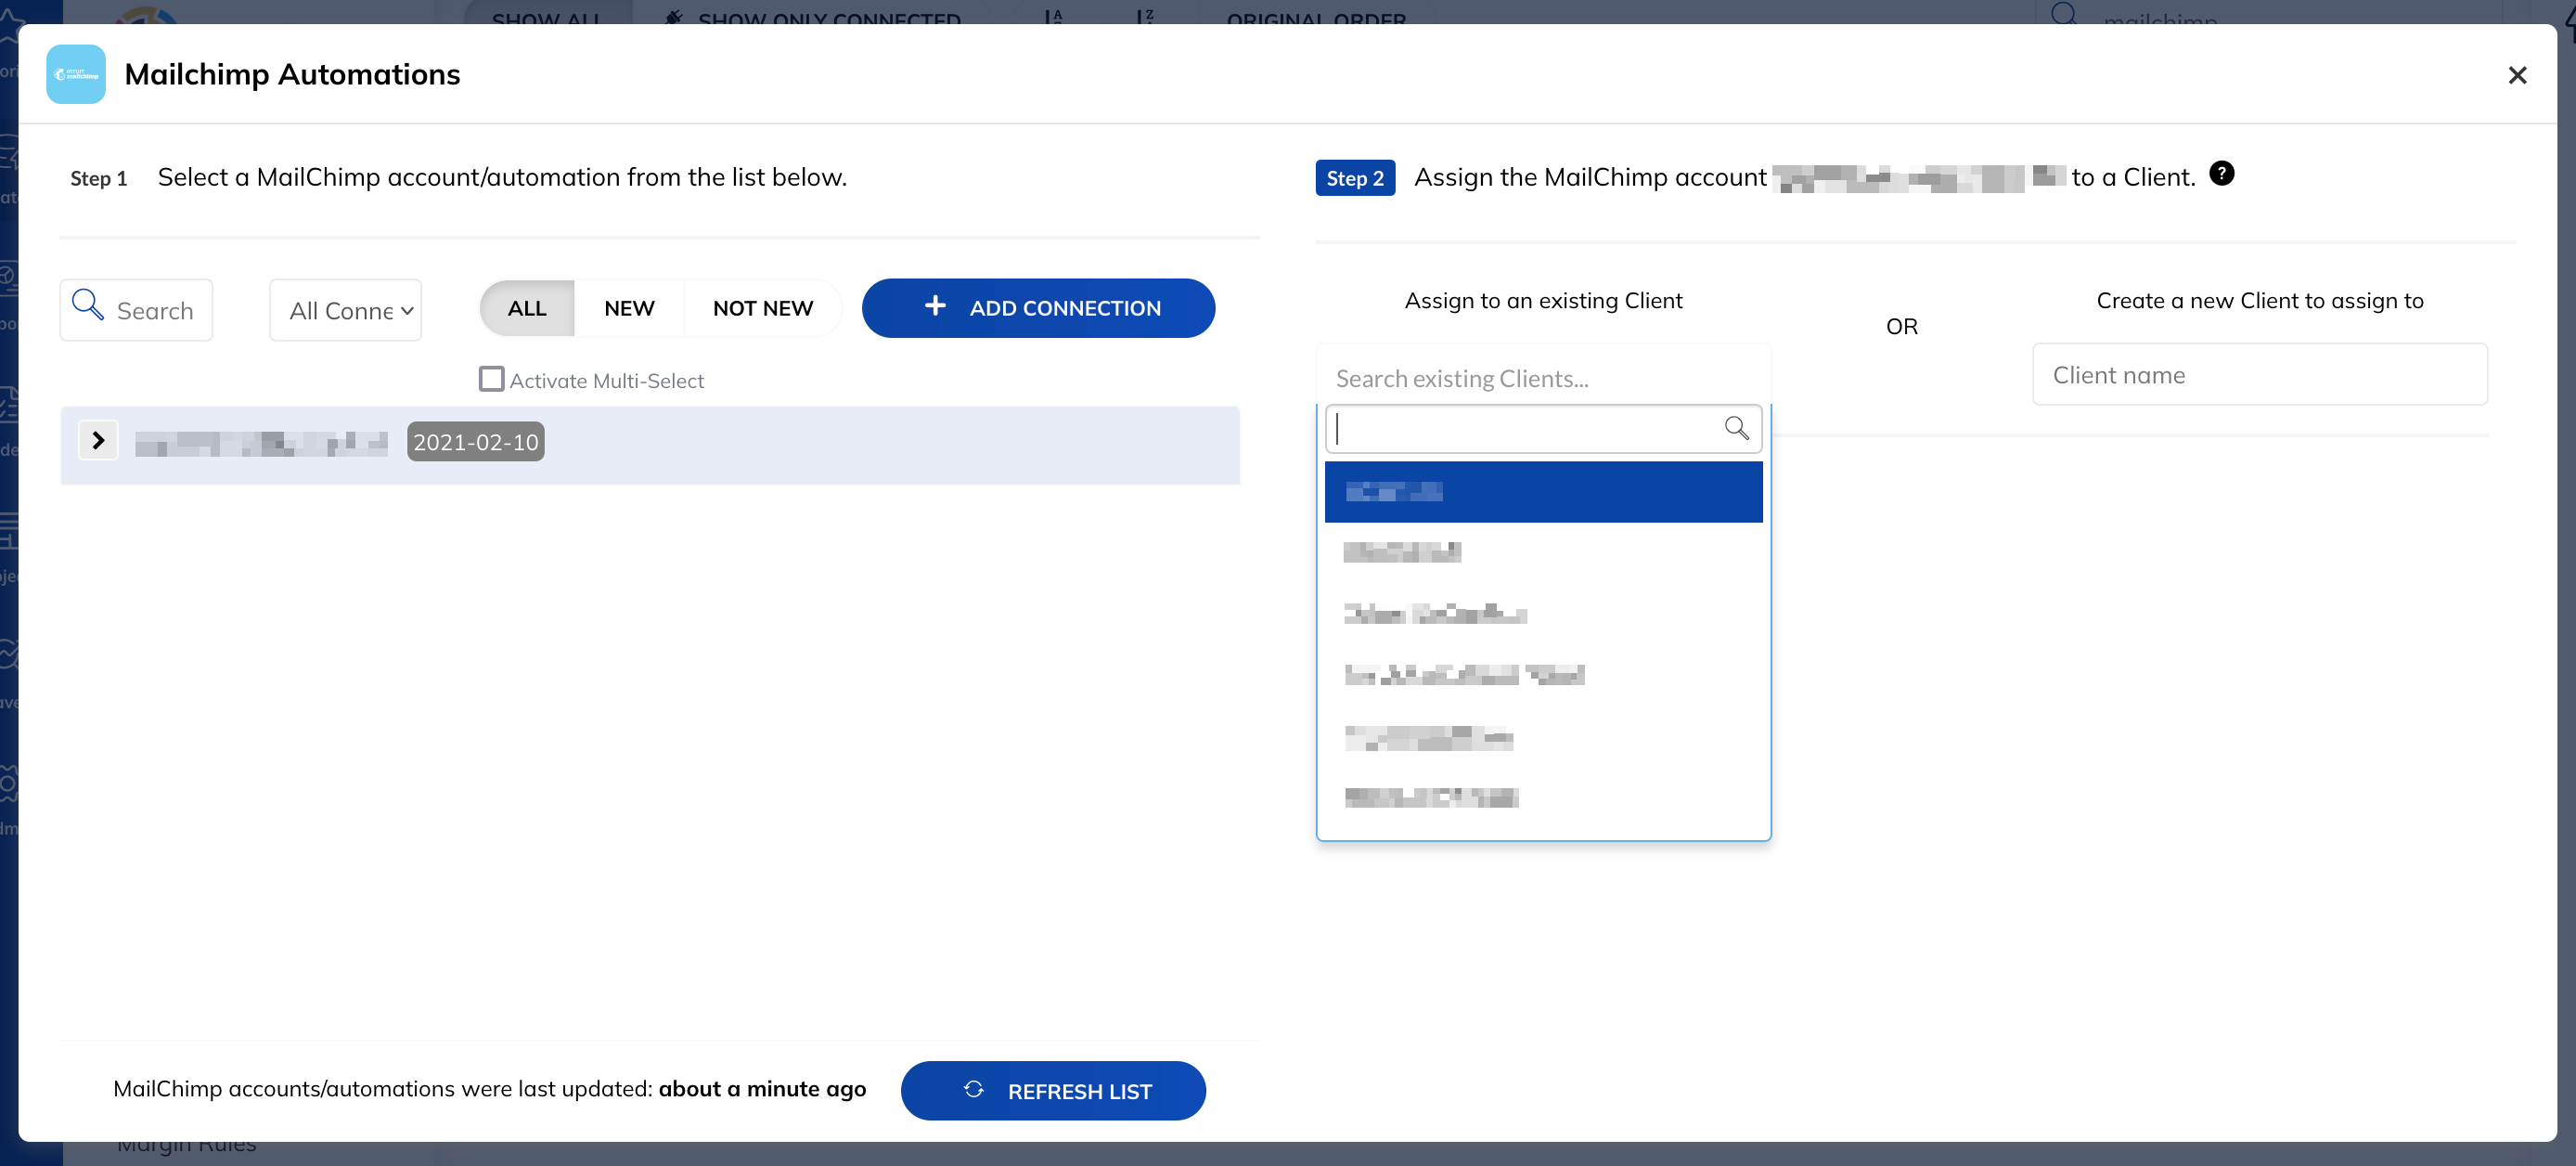Click 'Assign to an existing Client' text

[1543, 300]
